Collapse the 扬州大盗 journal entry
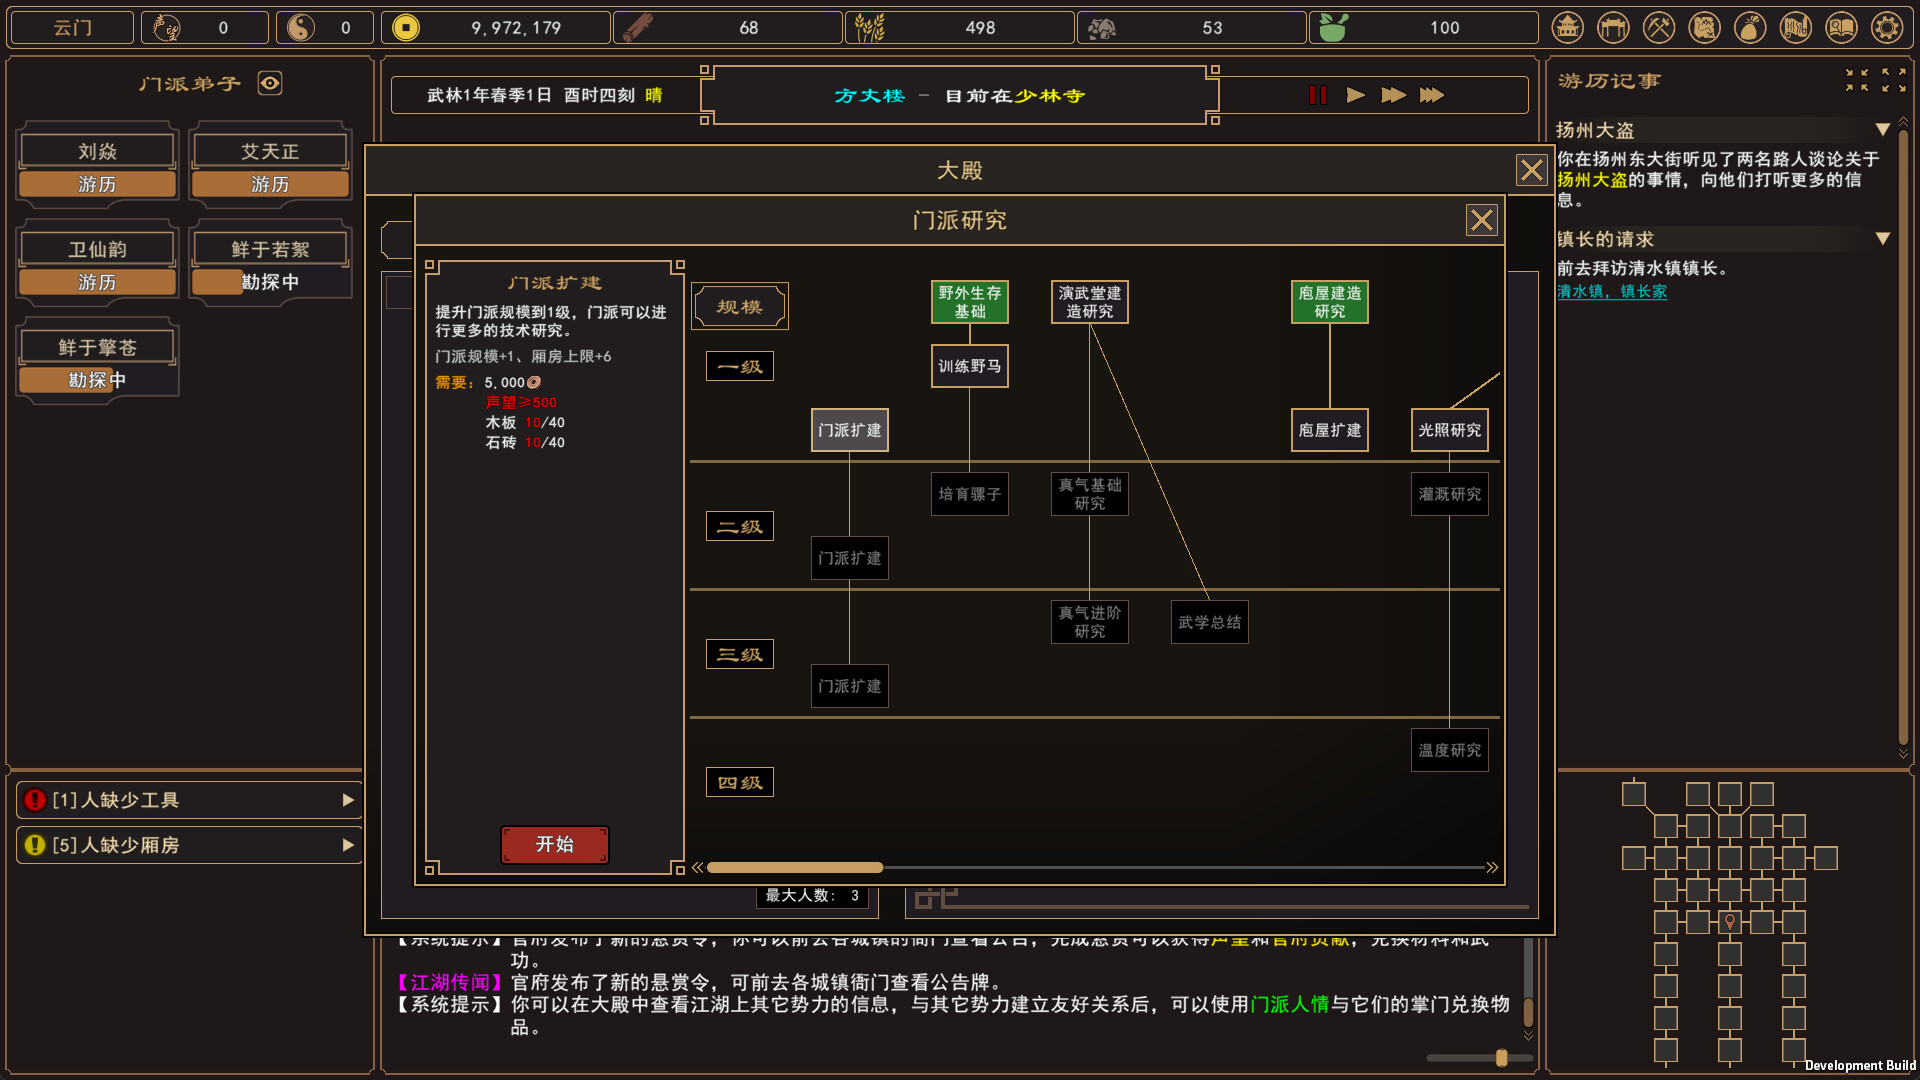This screenshot has width=1920, height=1080. pos(1884,129)
